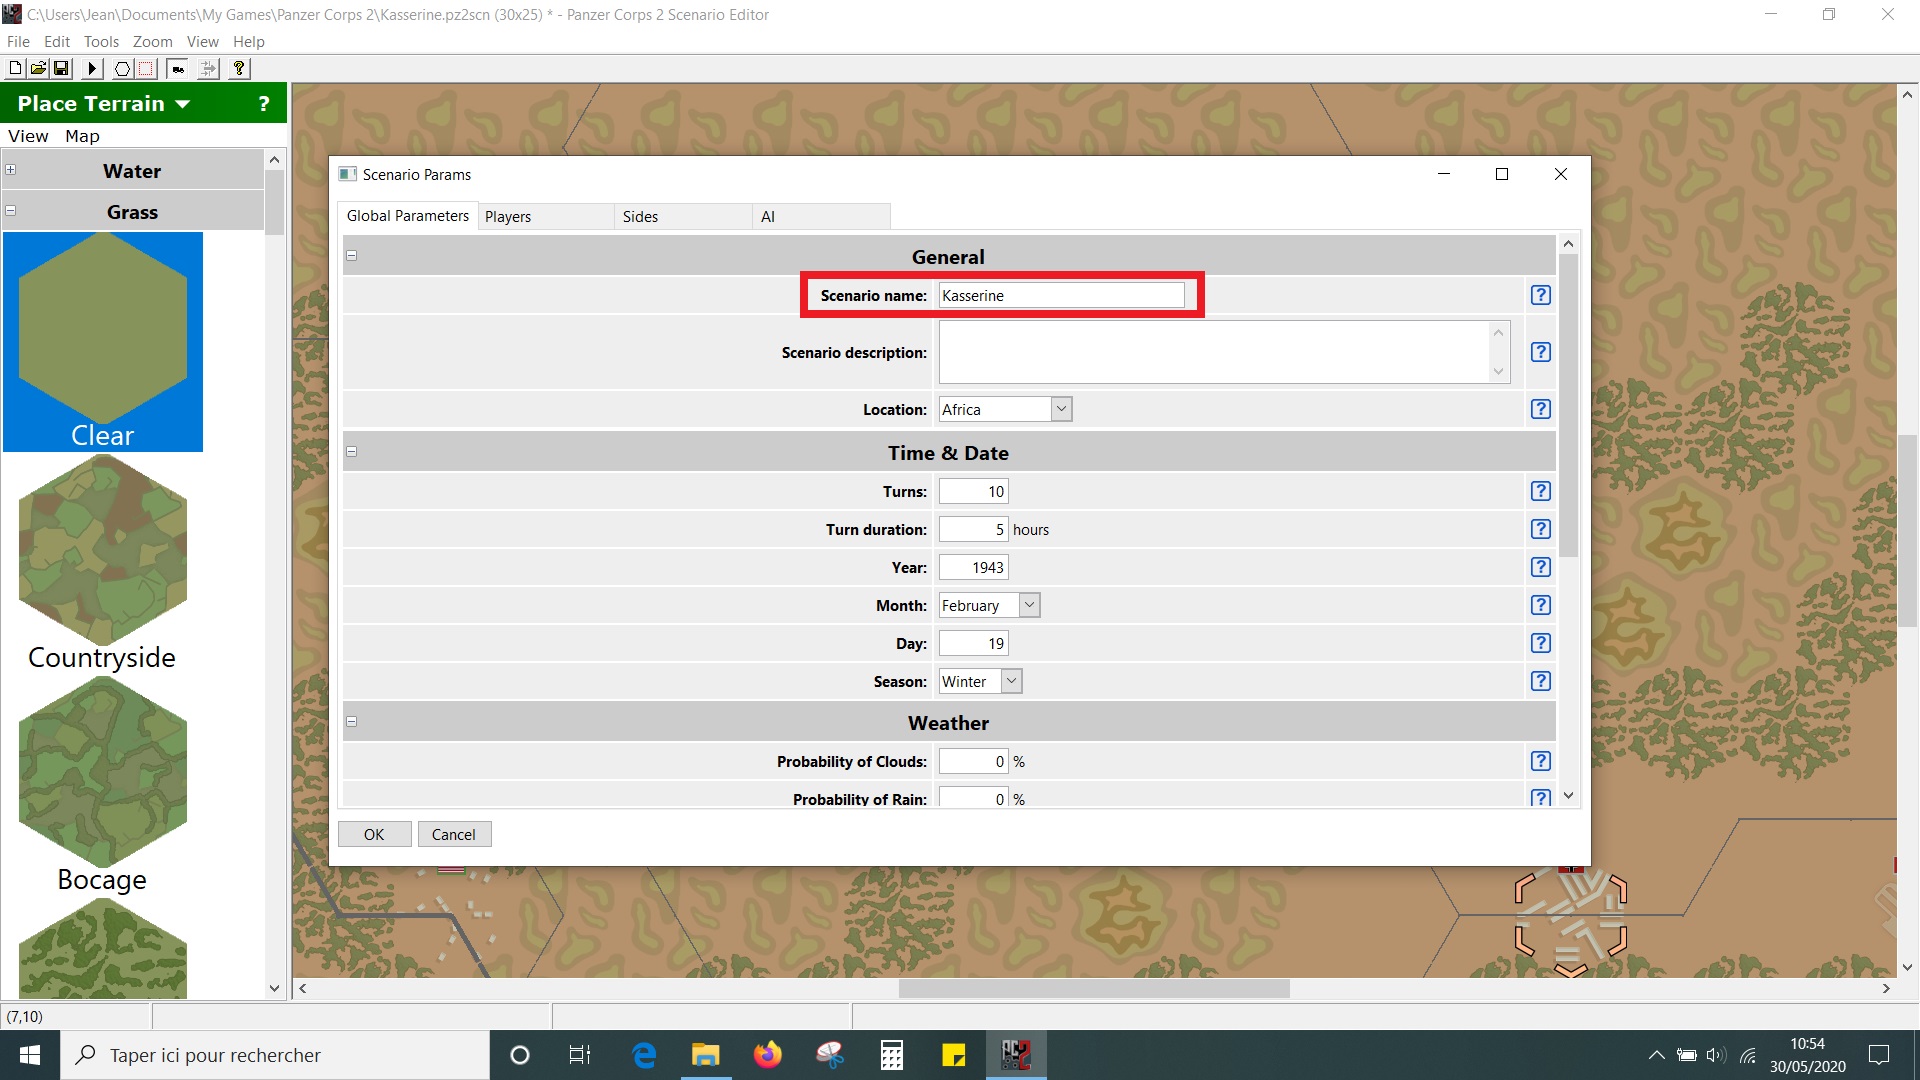Open the Zoom menu
The image size is (1920, 1080).
[152, 42]
